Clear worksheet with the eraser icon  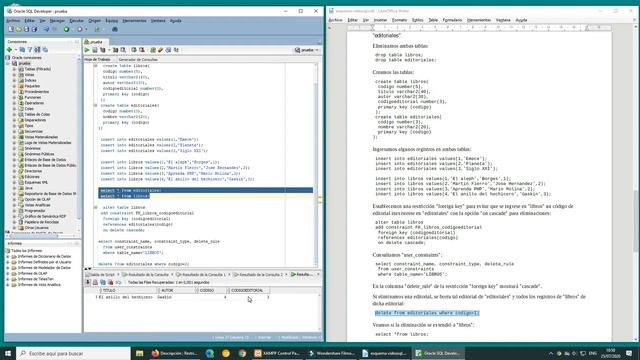161,50
